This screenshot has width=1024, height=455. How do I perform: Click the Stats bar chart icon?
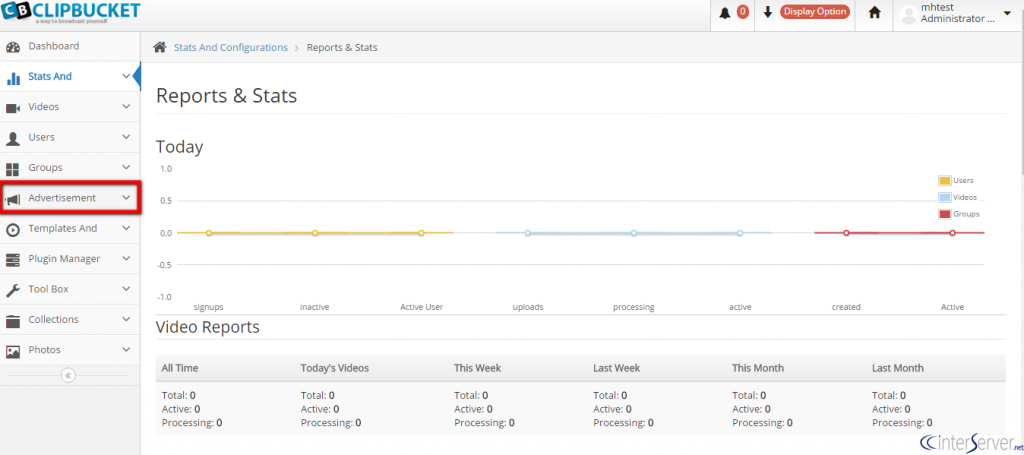pos(12,78)
